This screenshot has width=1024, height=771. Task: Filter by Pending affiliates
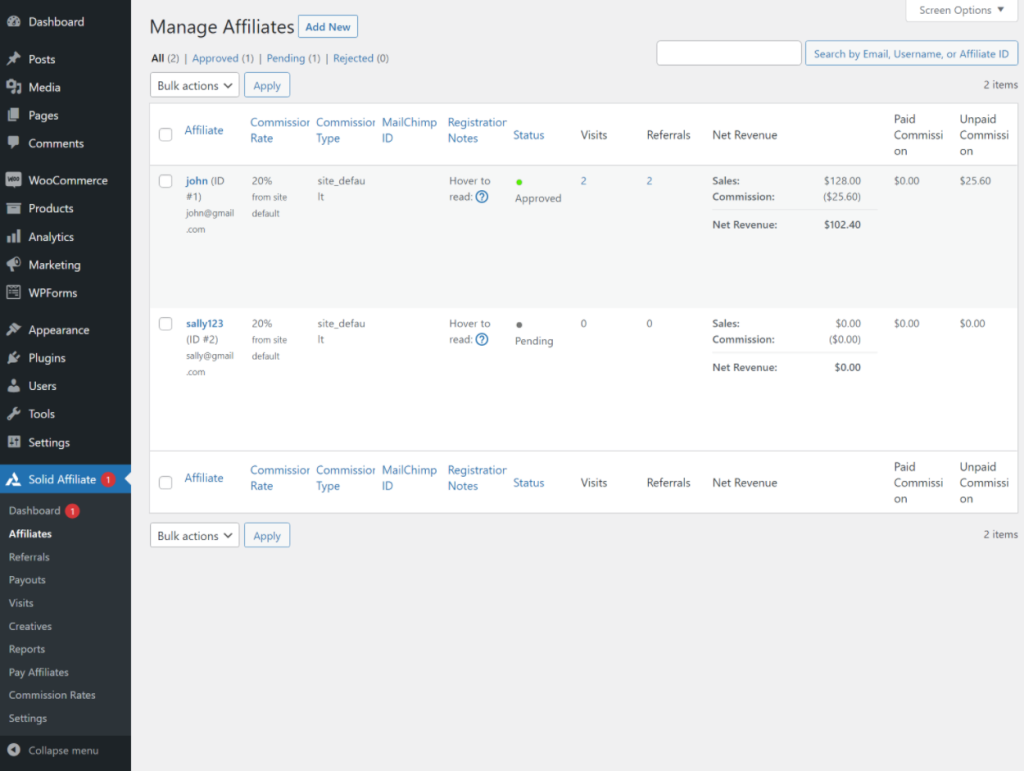tap(285, 58)
